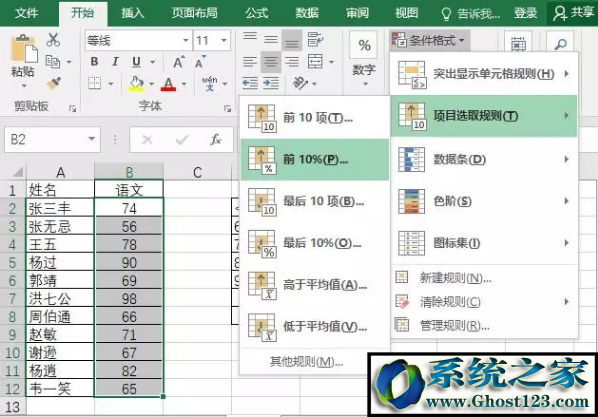Open 管理规则(R) option
This screenshot has height=417, width=598.
(455, 325)
